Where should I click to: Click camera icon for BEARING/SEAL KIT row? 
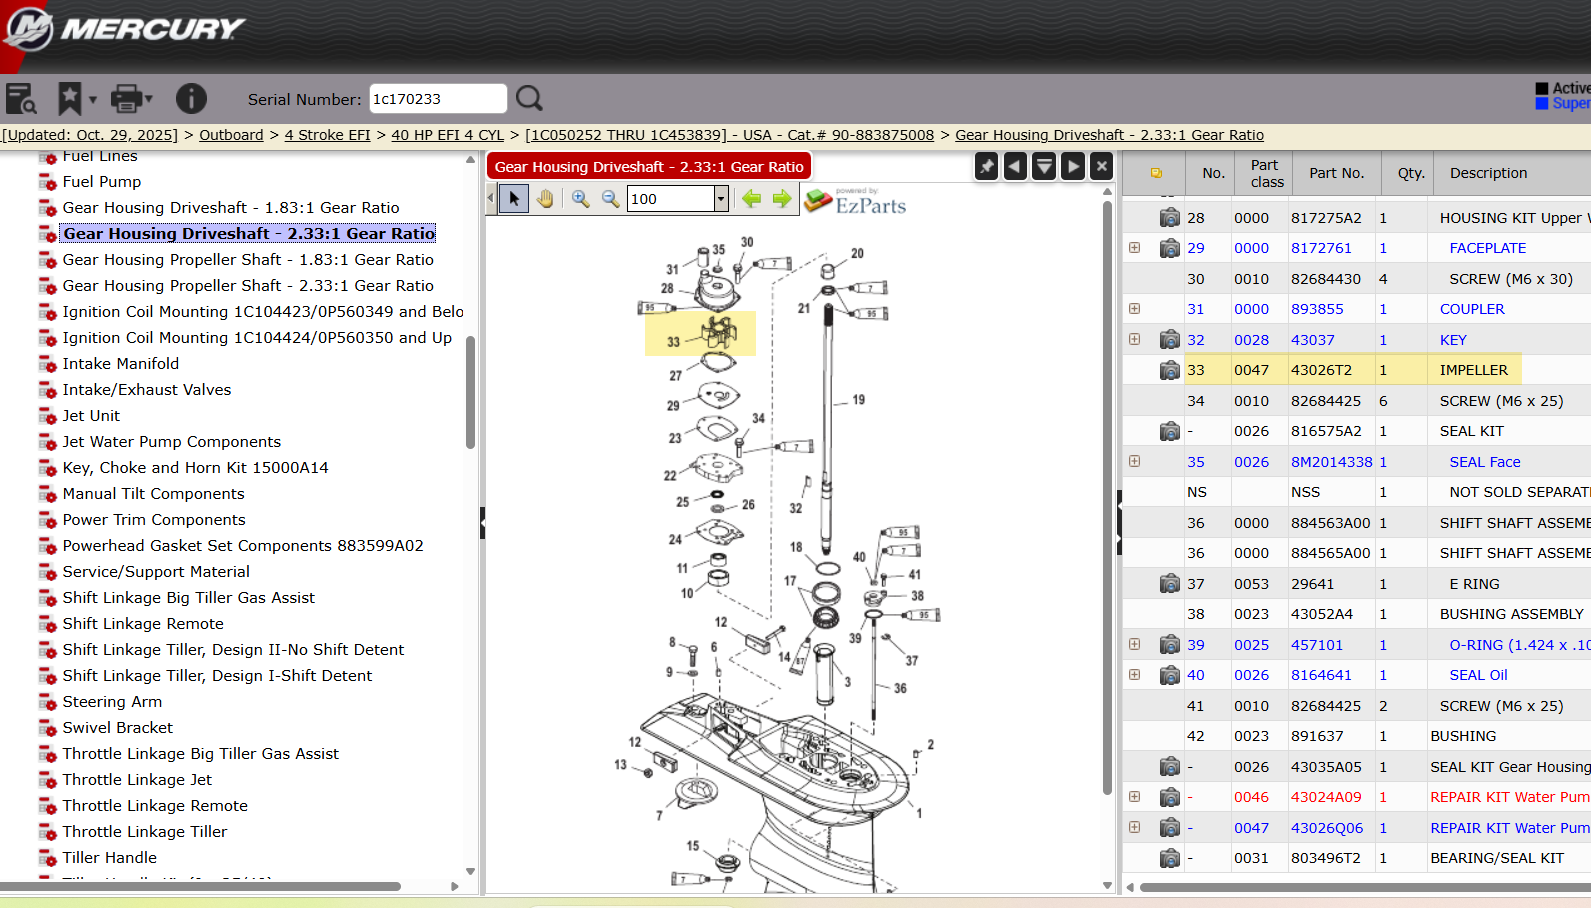1169,858
